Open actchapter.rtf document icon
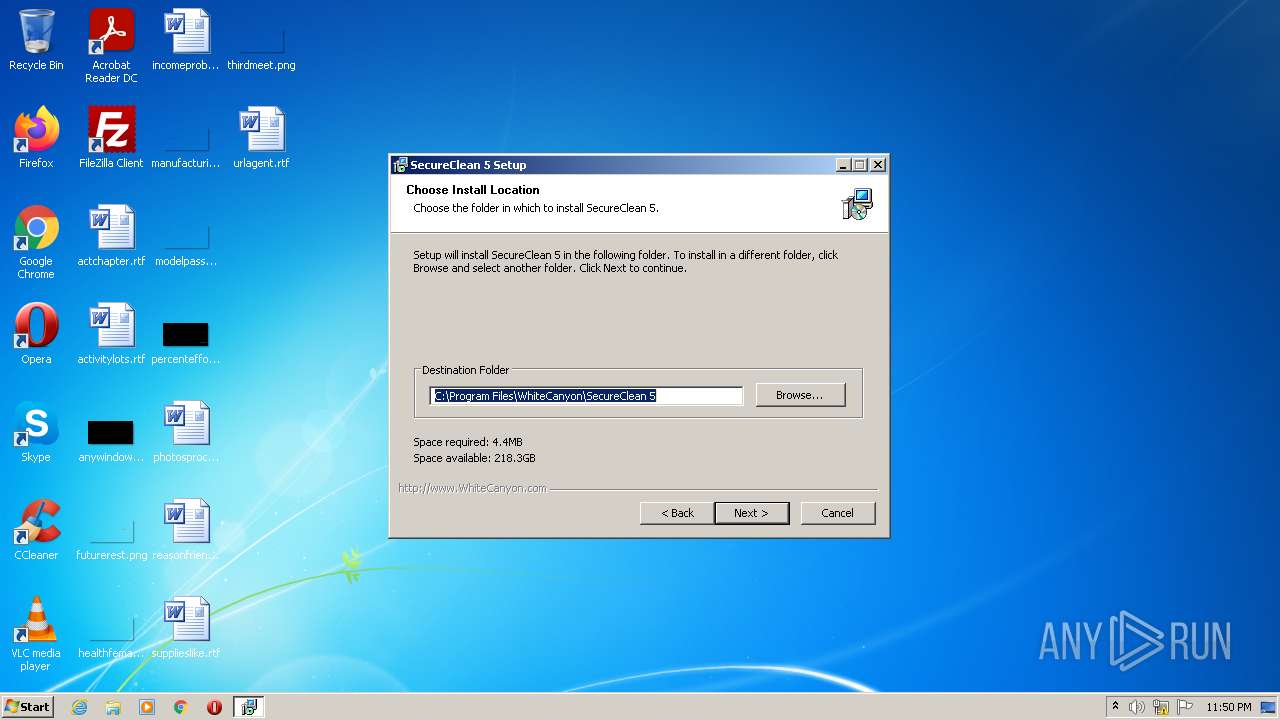This screenshot has height=720, width=1280. pyautogui.click(x=111, y=236)
